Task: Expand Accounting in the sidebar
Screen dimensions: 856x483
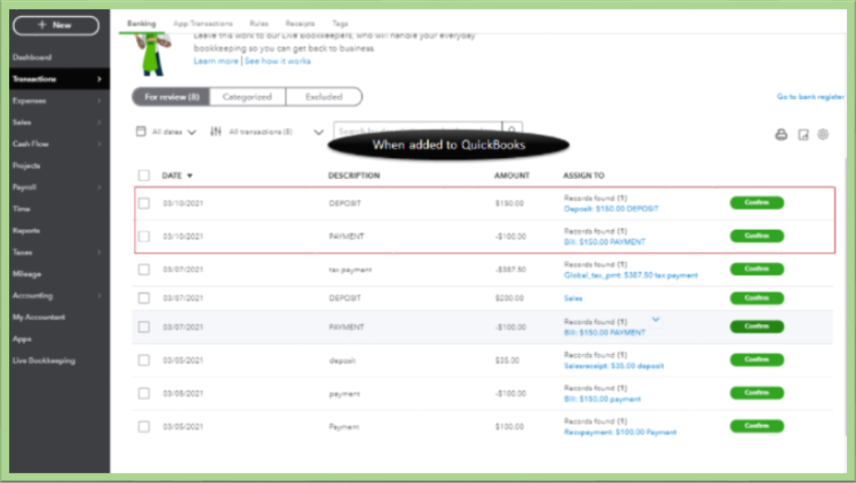Action: click(x=99, y=296)
